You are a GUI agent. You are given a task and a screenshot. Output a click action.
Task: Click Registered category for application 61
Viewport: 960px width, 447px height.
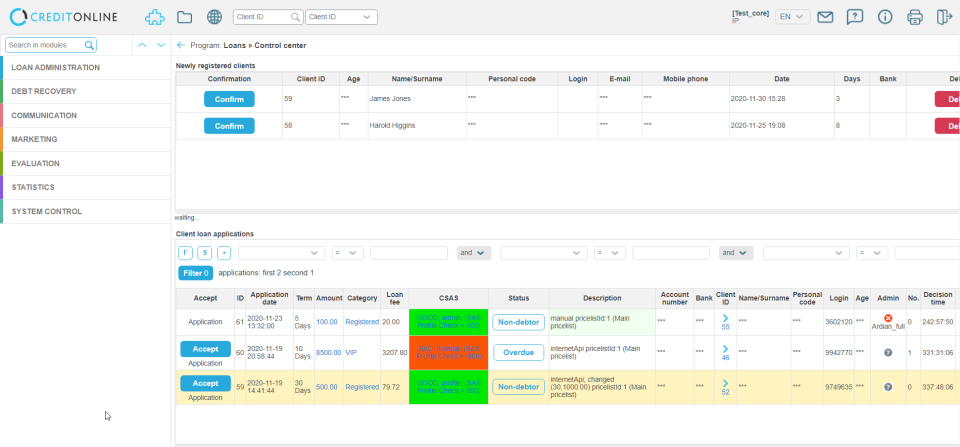click(x=362, y=322)
